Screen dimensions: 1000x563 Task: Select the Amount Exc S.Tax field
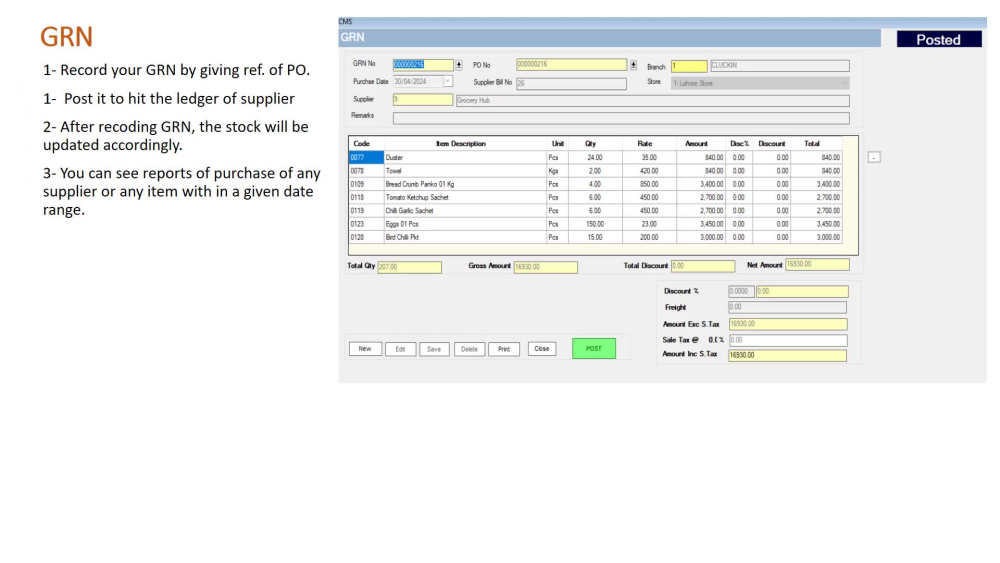click(788, 324)
